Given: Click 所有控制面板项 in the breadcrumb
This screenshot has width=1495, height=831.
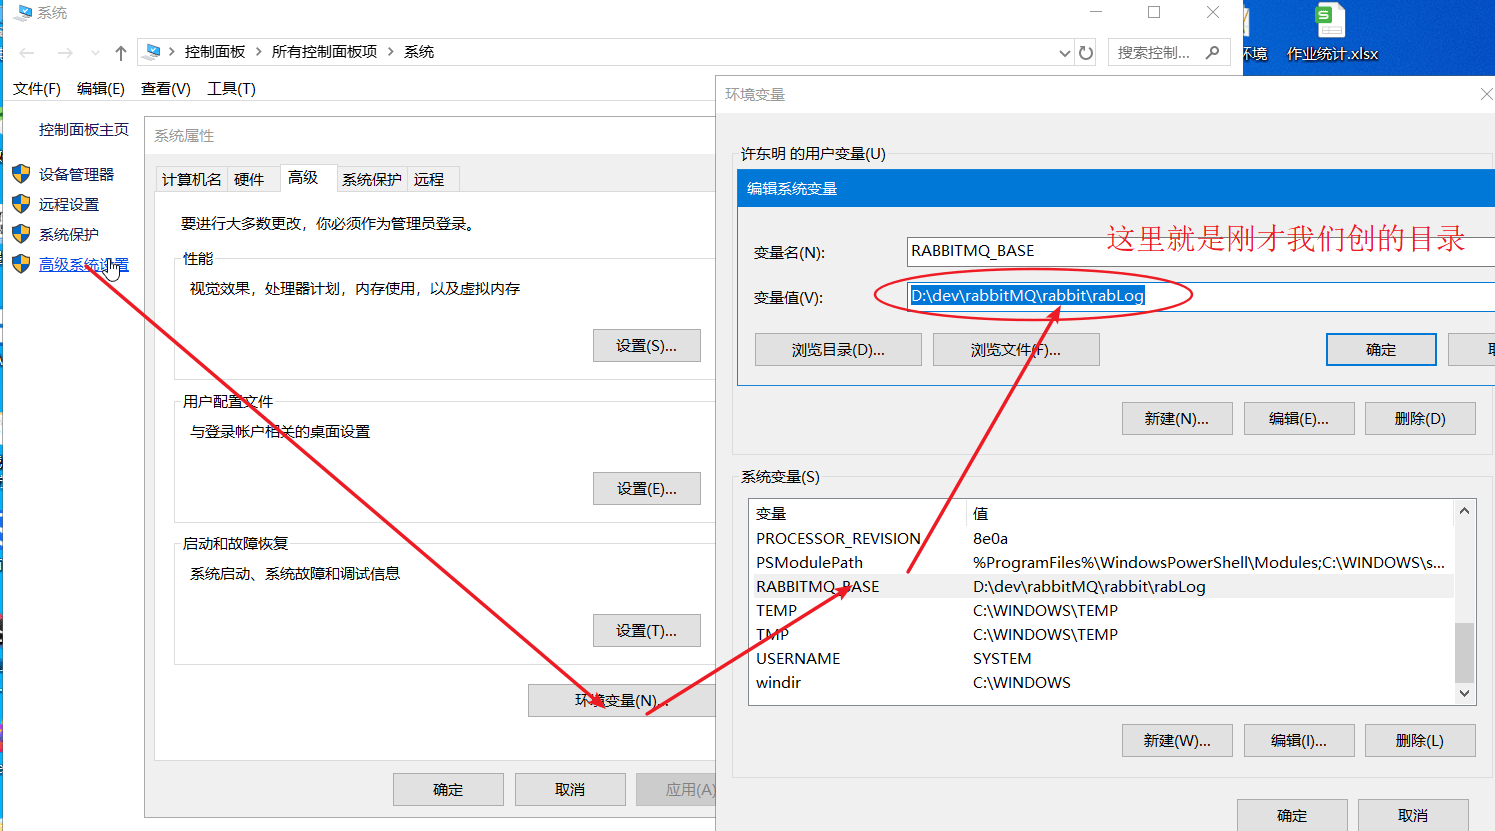Looking at the screenshot, I should [x=325, y=52].
